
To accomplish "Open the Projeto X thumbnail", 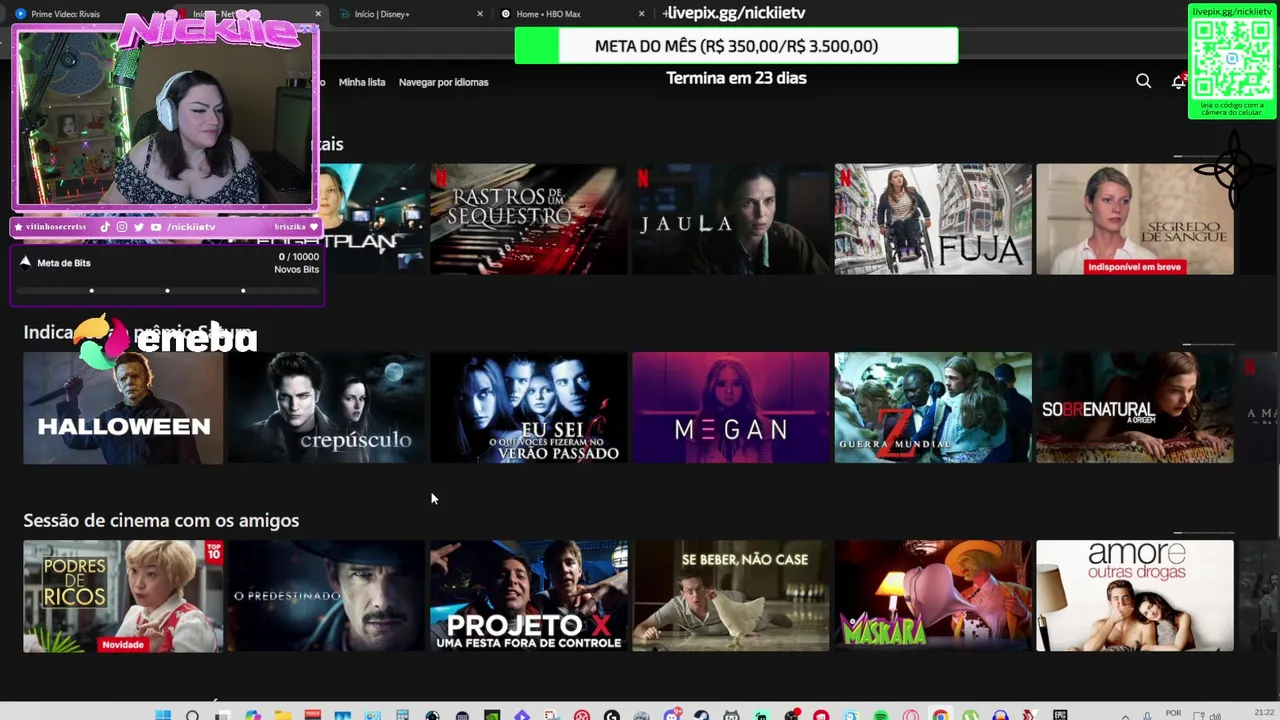I will [x=529, y=596].
